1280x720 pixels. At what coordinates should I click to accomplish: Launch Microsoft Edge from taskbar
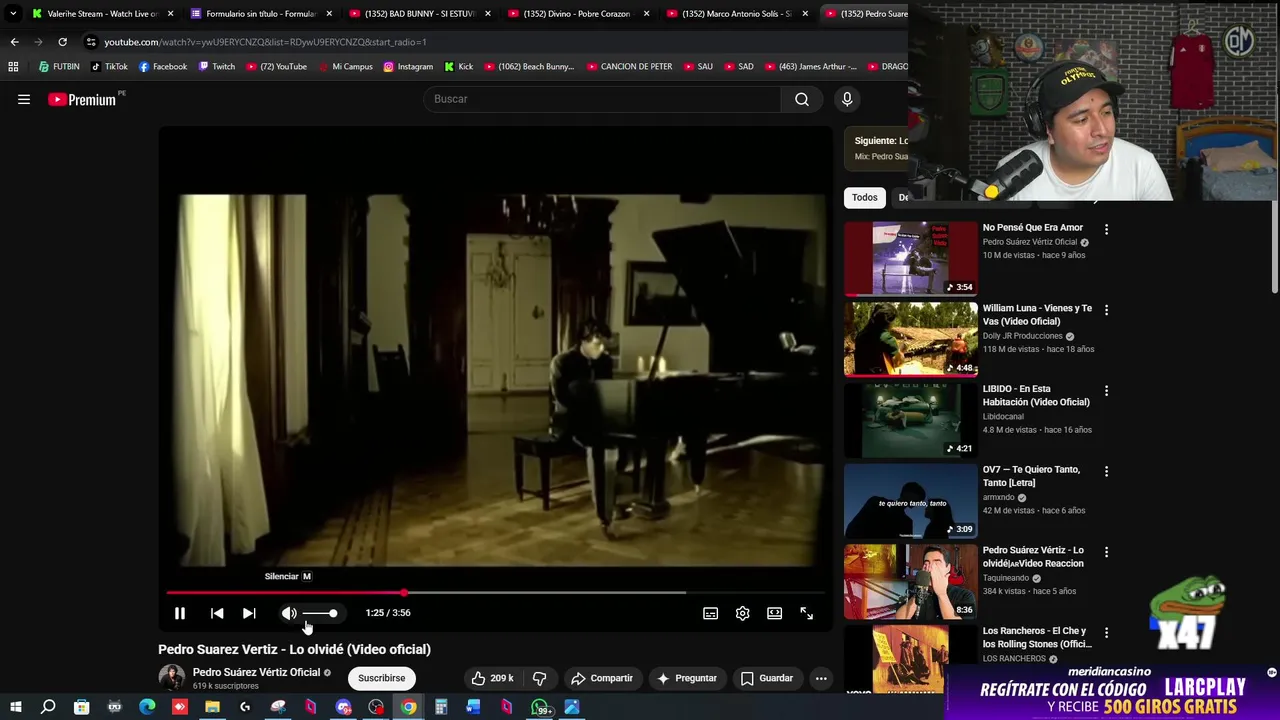pos(147,707)
